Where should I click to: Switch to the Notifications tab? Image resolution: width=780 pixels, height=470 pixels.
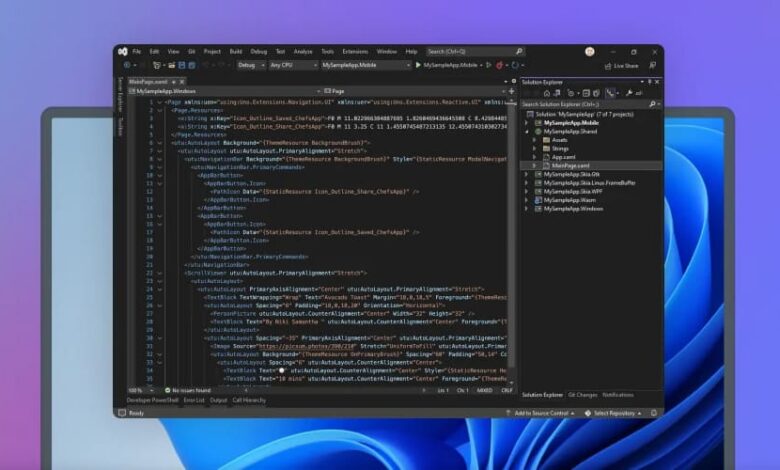click(618, 395)
